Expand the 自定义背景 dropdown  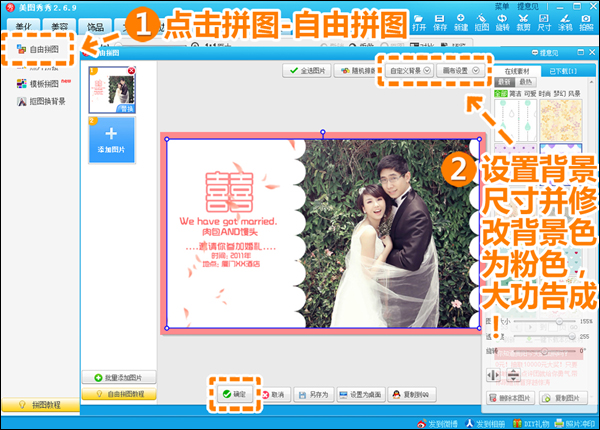point(409,71)
